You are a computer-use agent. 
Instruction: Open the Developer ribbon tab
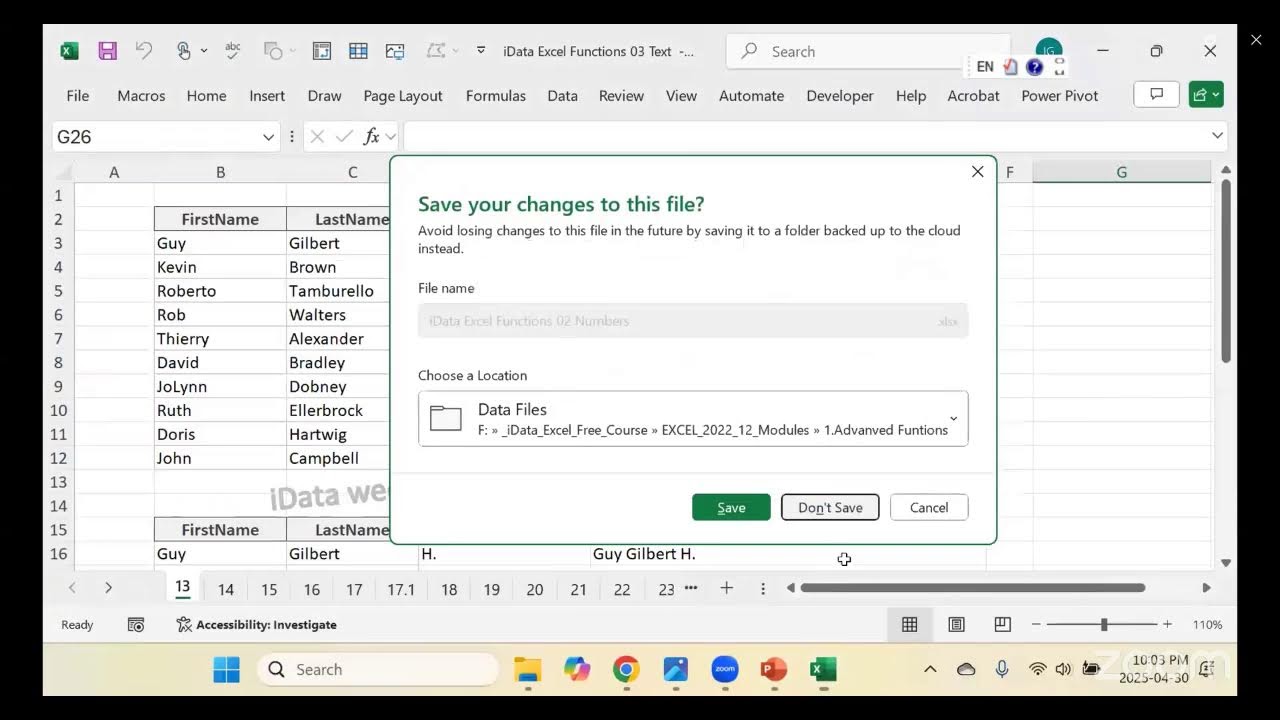click(840, 95)
